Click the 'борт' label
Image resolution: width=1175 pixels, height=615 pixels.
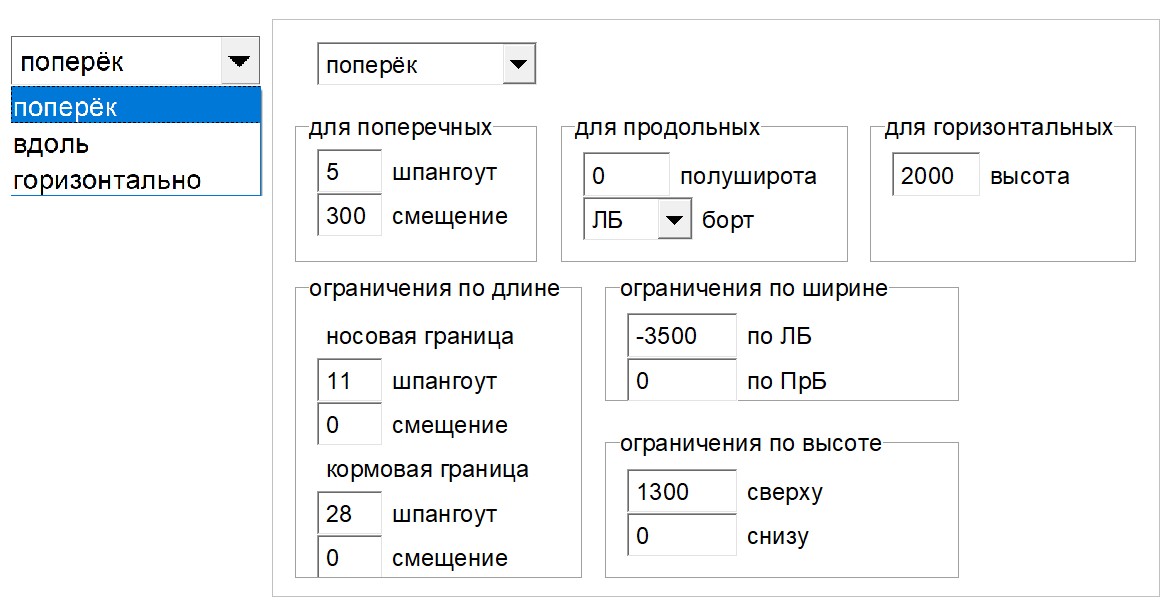tap(728, 220)
